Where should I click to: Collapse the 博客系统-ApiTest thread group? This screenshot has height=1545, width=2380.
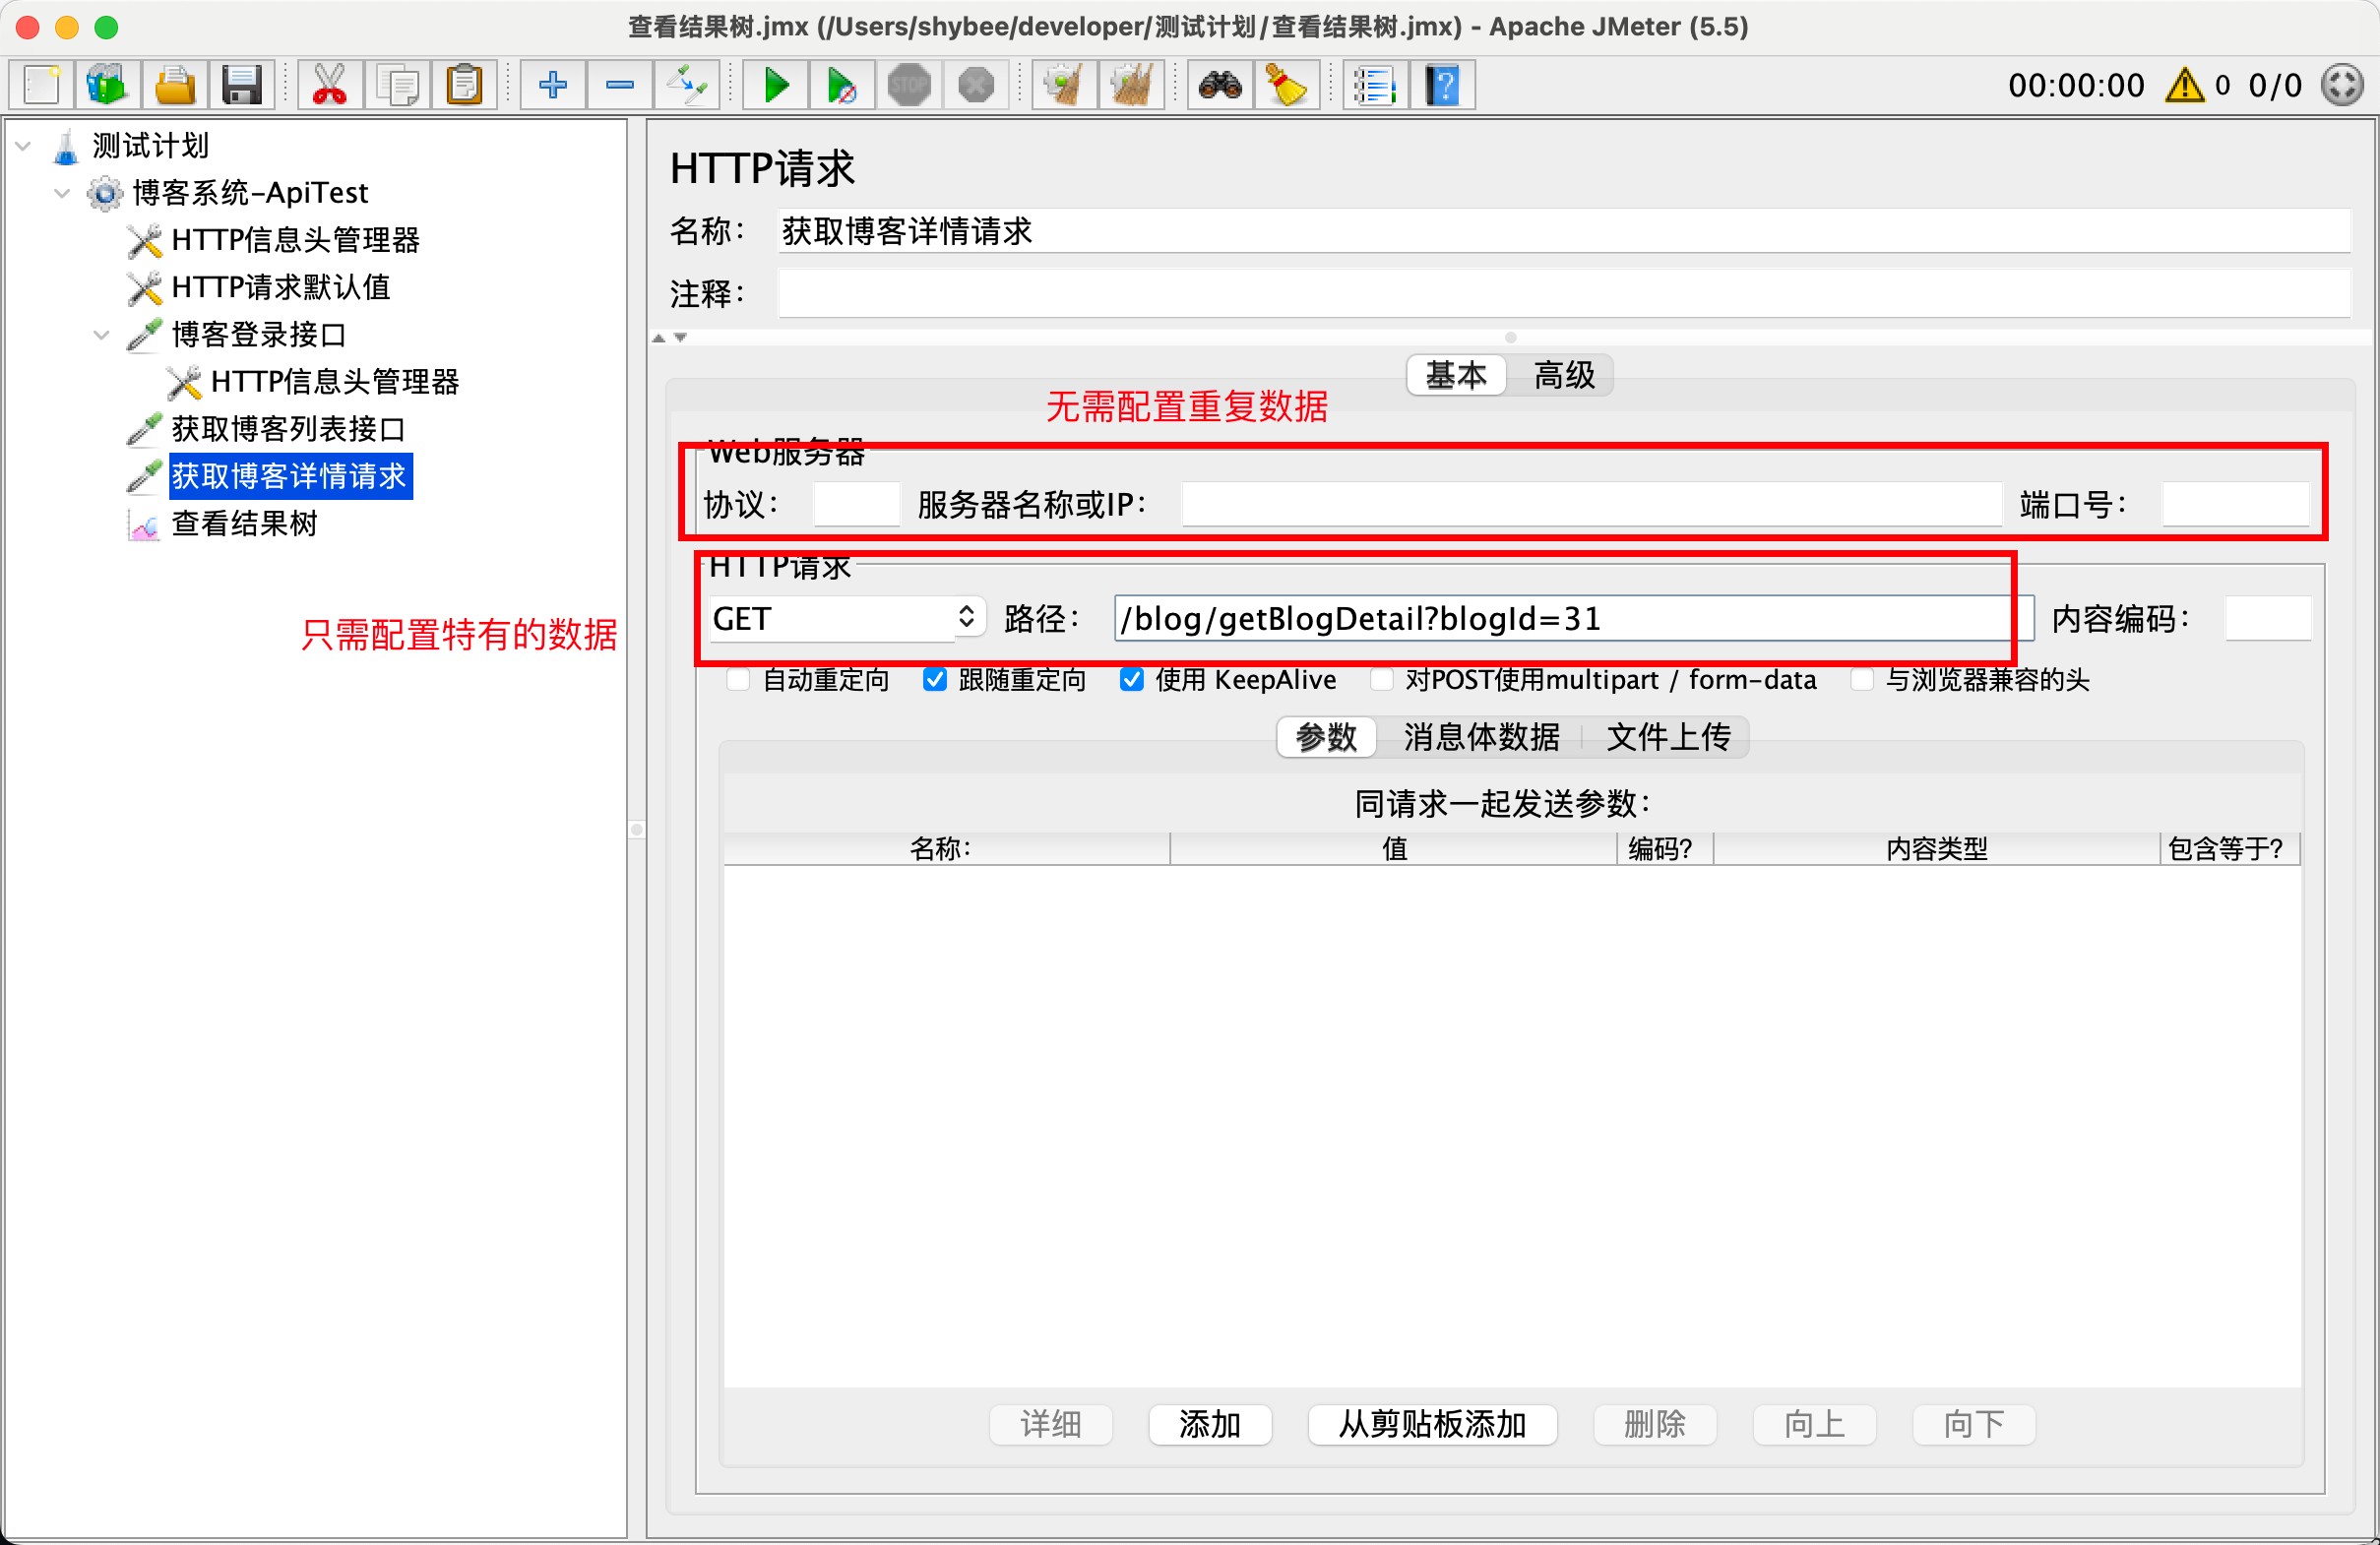(x=62, y=193)
